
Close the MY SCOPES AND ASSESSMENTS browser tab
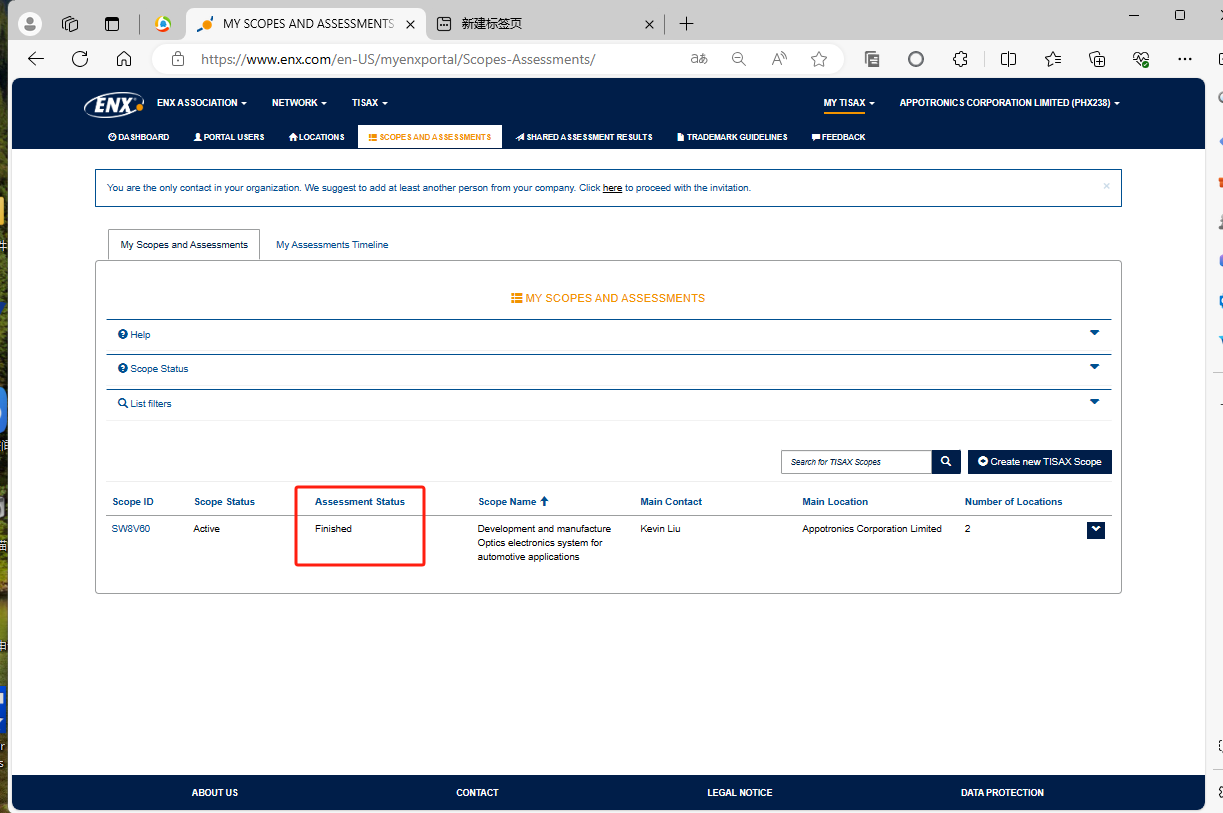tap(410, 24)
